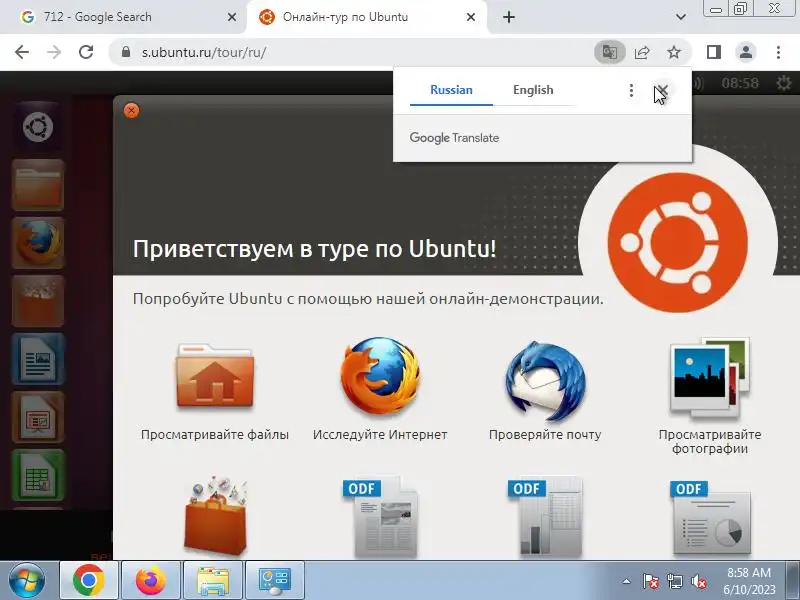Open Translate popup three-dot options

pos(631,91)
